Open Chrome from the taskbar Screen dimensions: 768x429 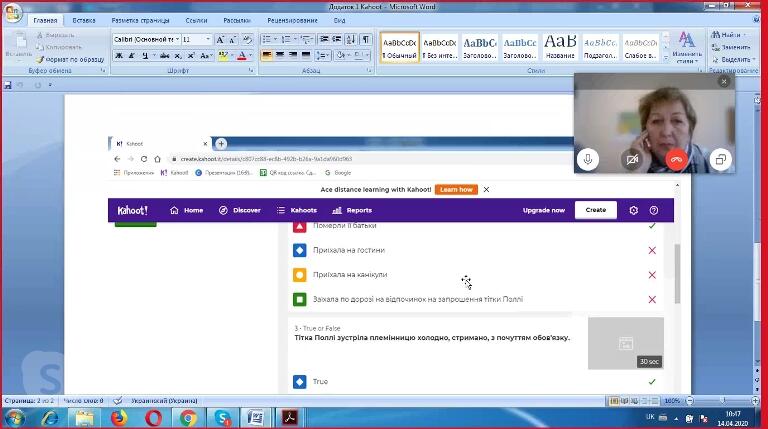(188, 418)
